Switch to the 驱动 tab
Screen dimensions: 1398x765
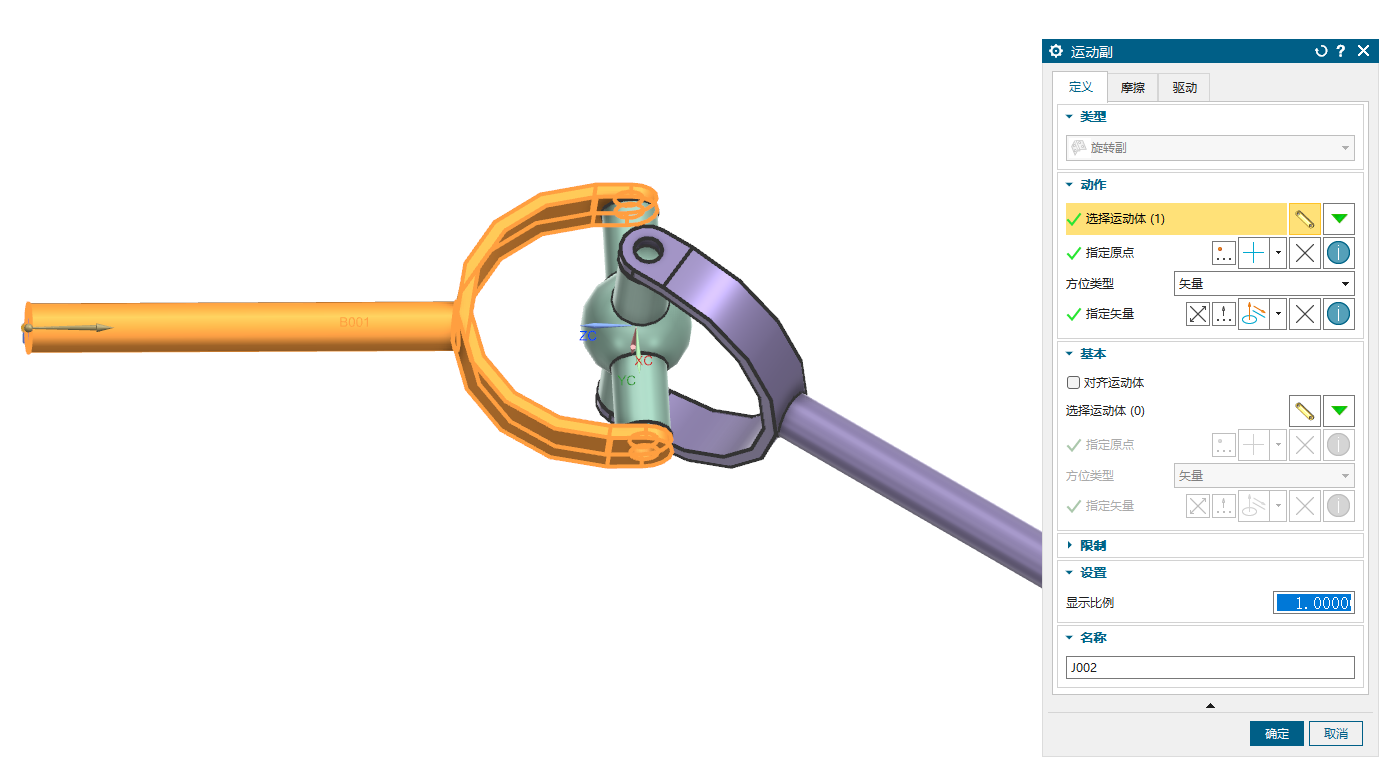pos(1184,88)
